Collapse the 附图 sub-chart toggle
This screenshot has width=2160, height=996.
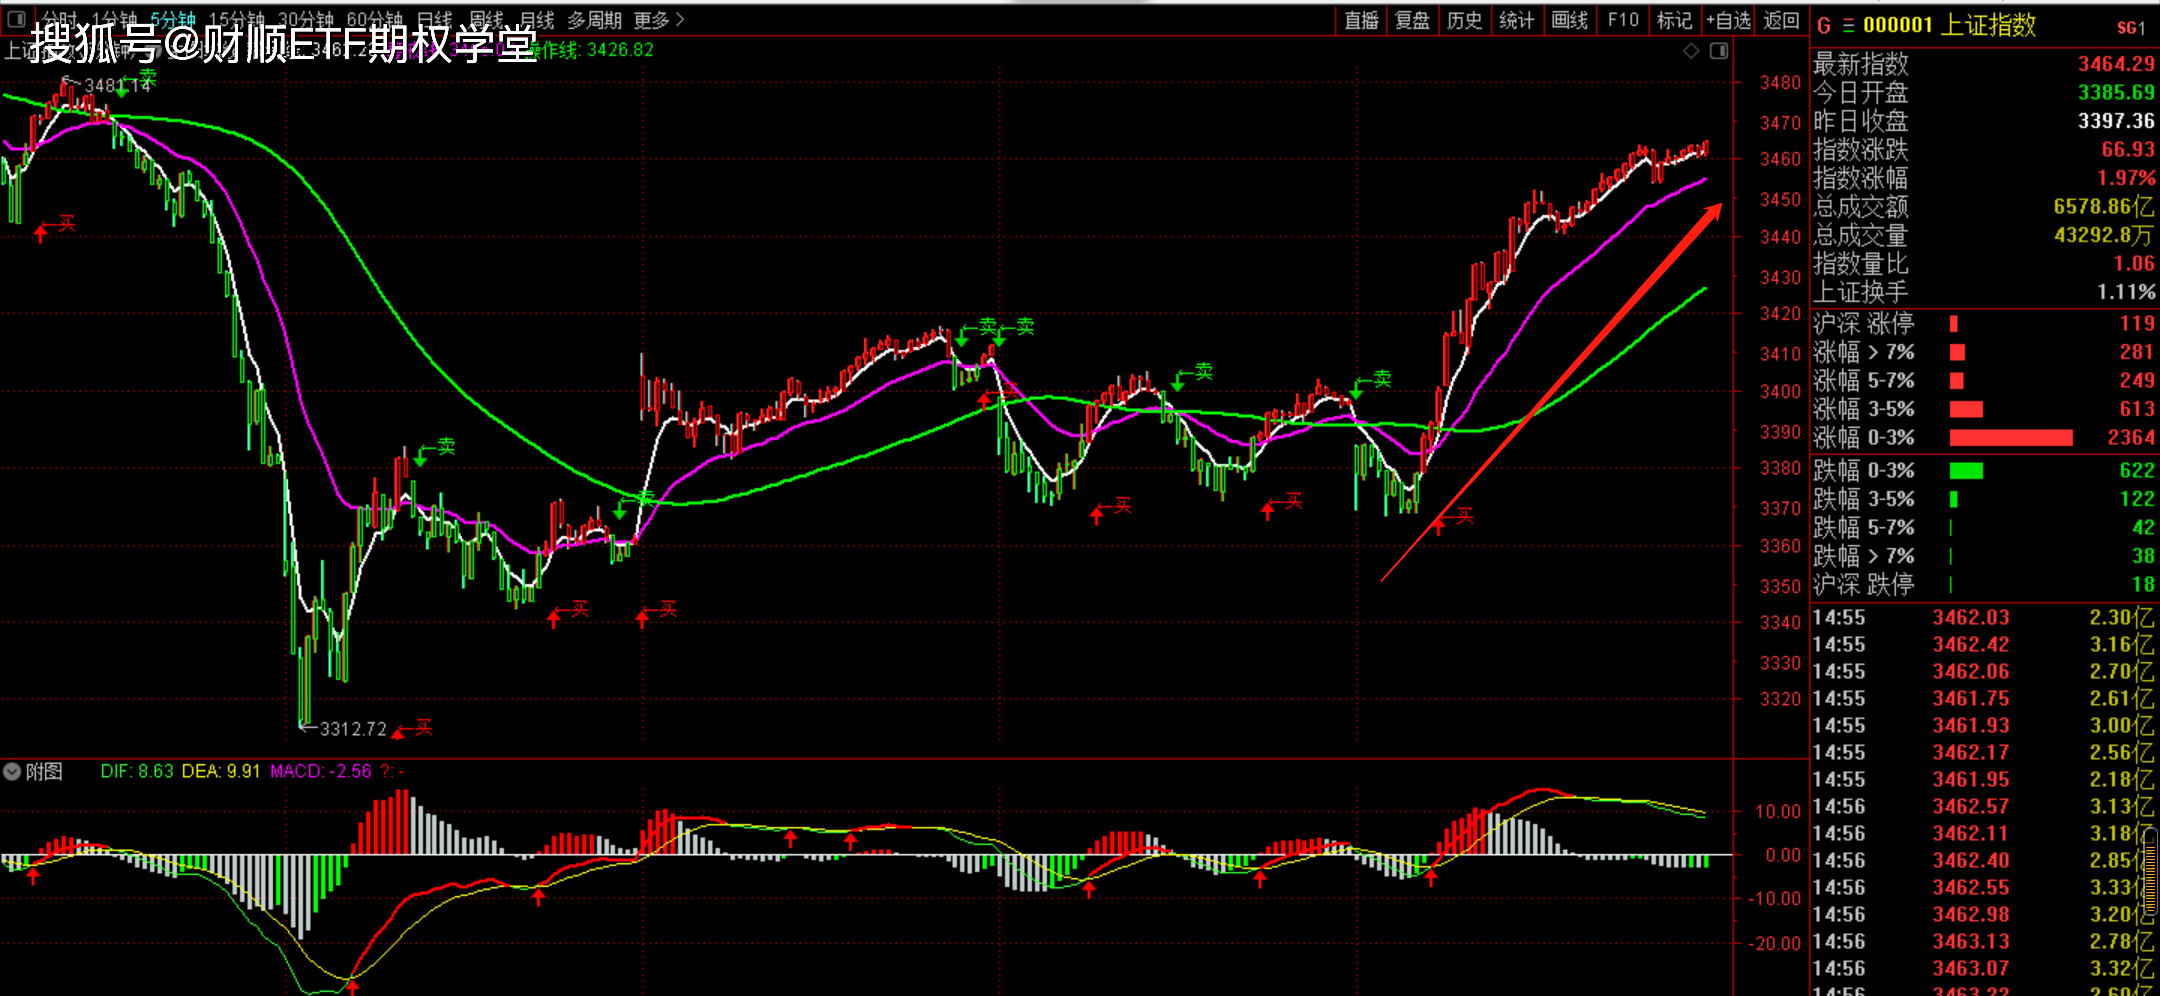(12, 772)
